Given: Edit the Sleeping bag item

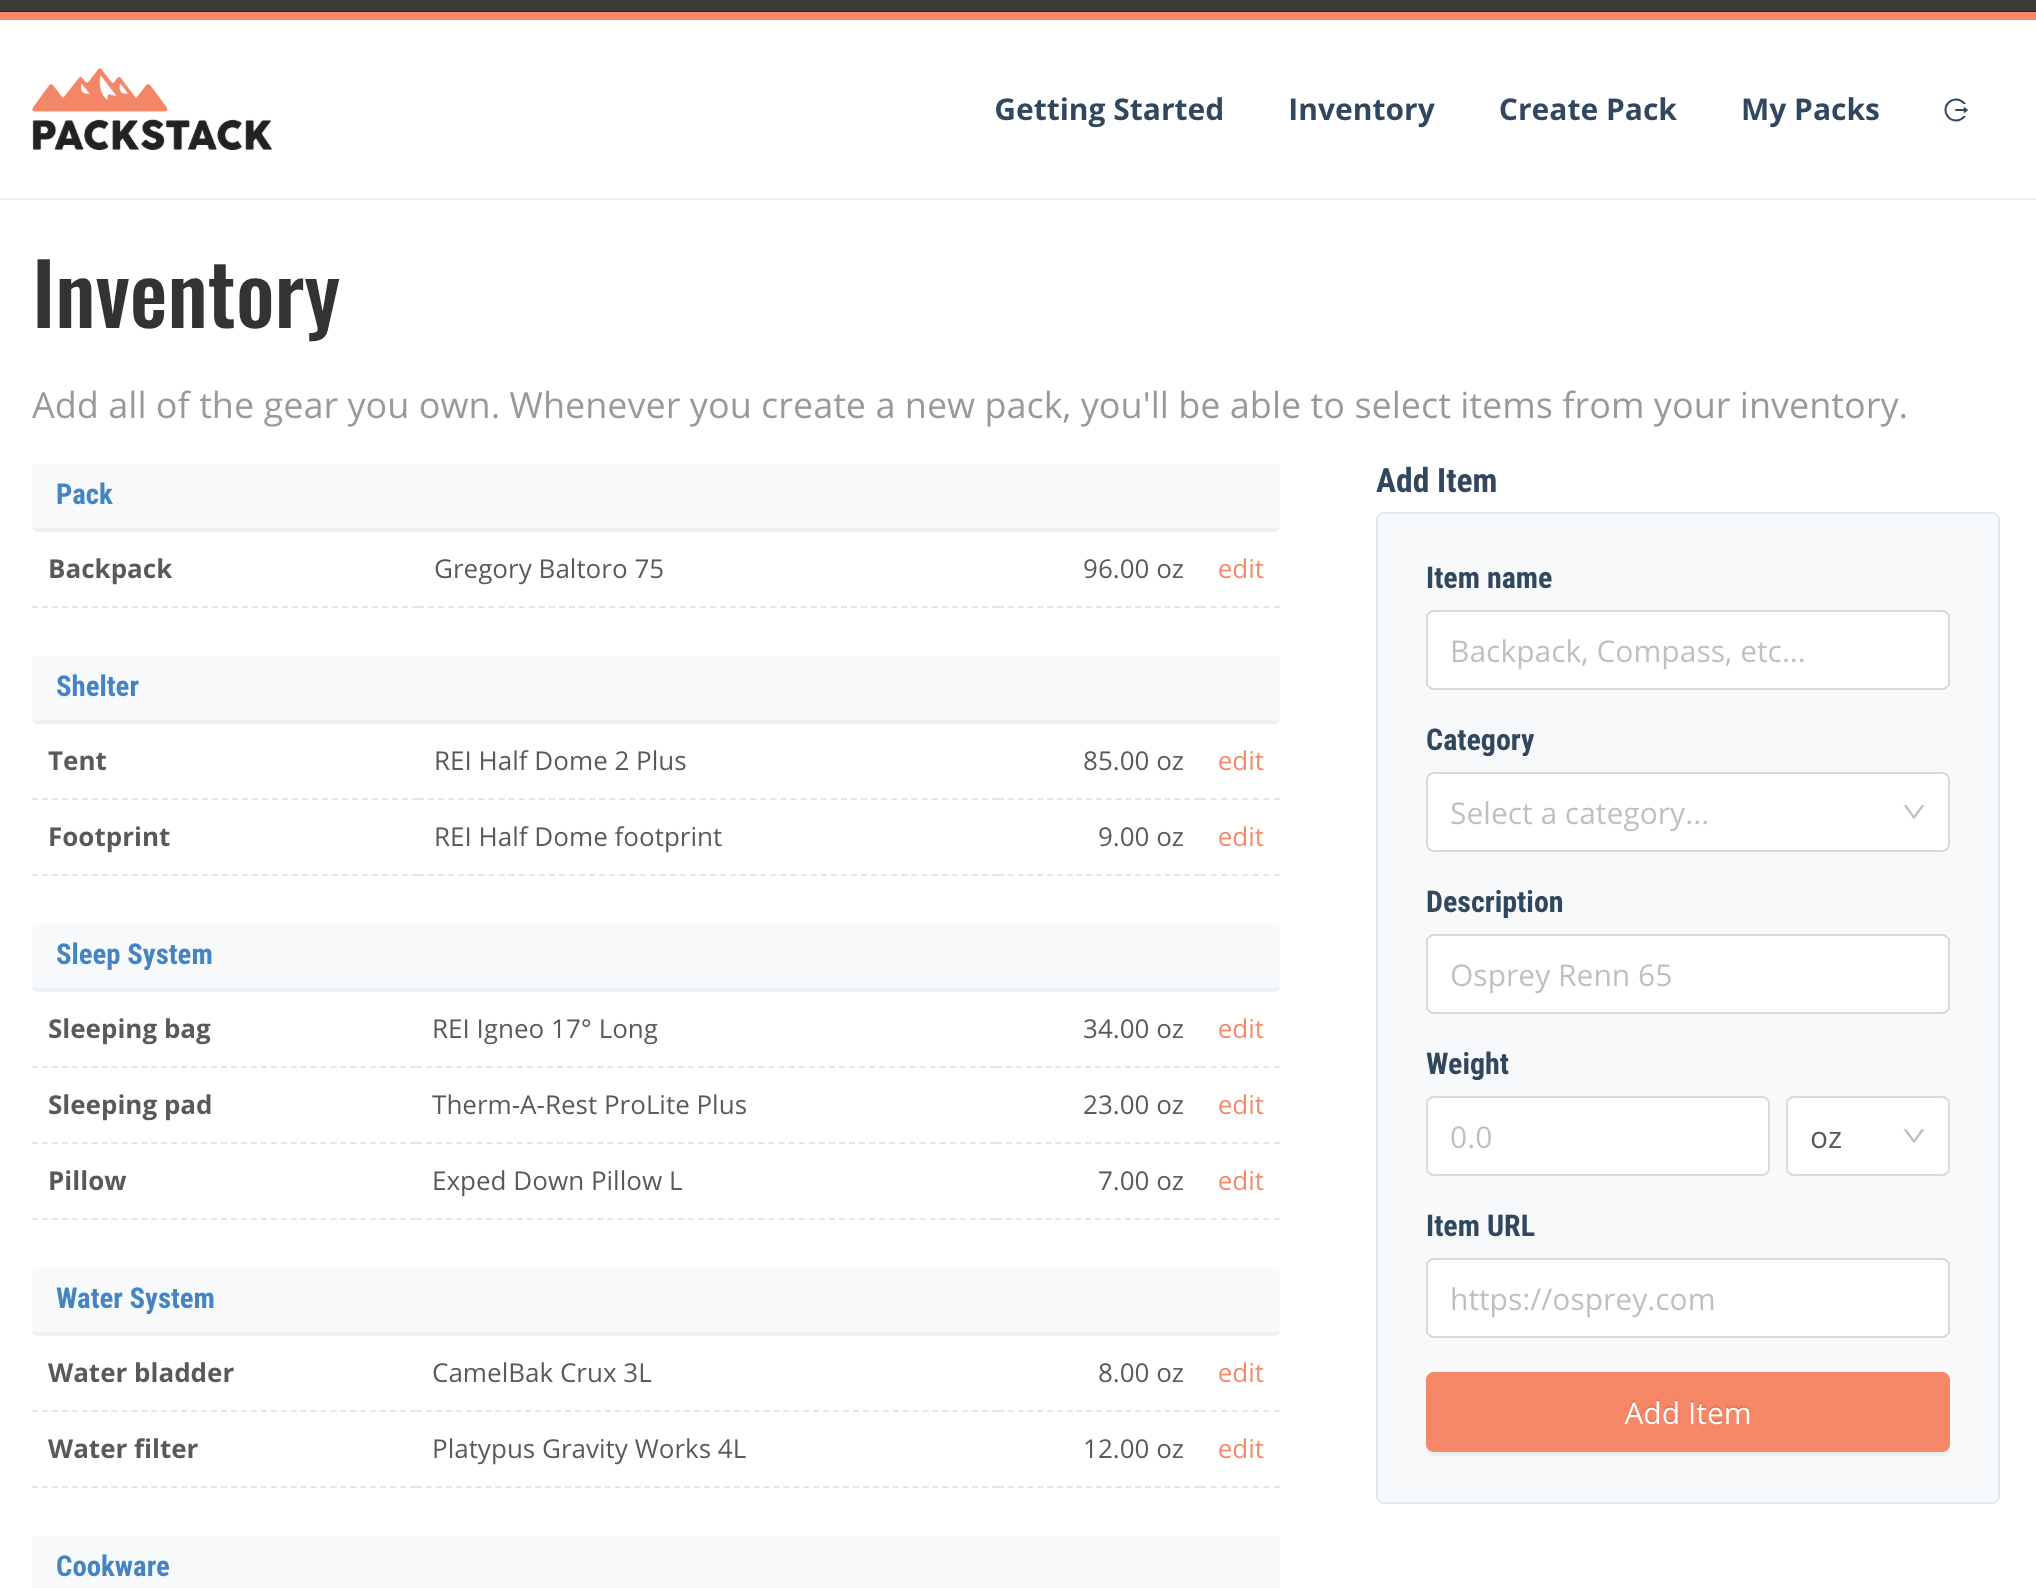Looking at the screenshot, I should click(x=1240, y=1029).
